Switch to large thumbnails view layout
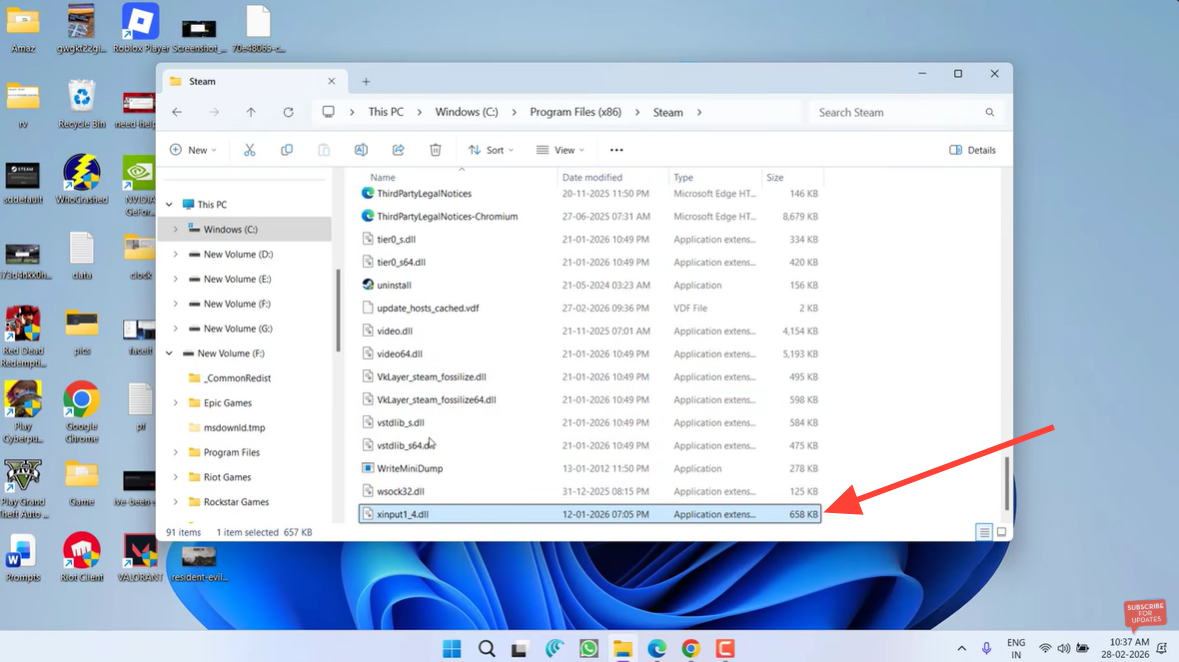Image resolution: width=1179 pixels, height=662 pixels. 1001,532
